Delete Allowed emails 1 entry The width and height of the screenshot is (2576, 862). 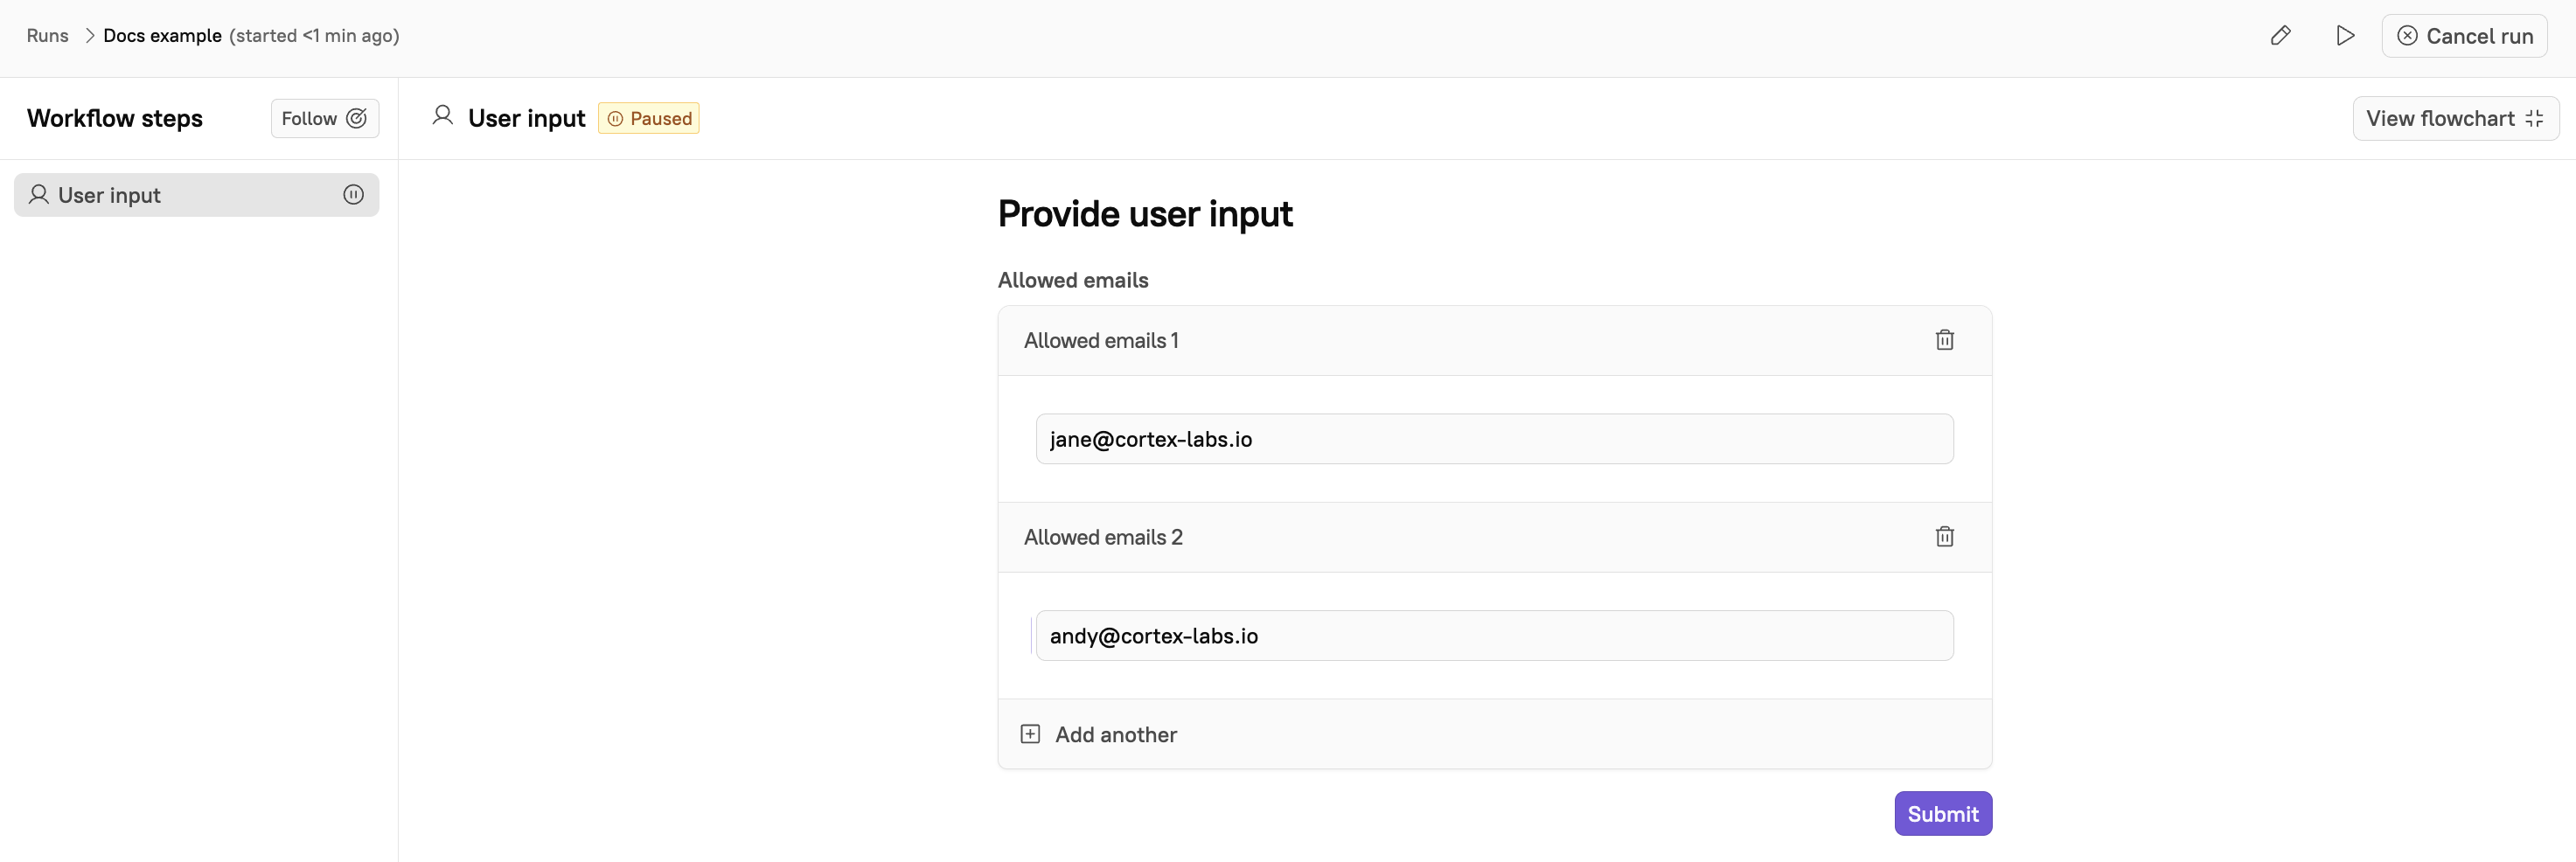click(x=1944, y=340)
